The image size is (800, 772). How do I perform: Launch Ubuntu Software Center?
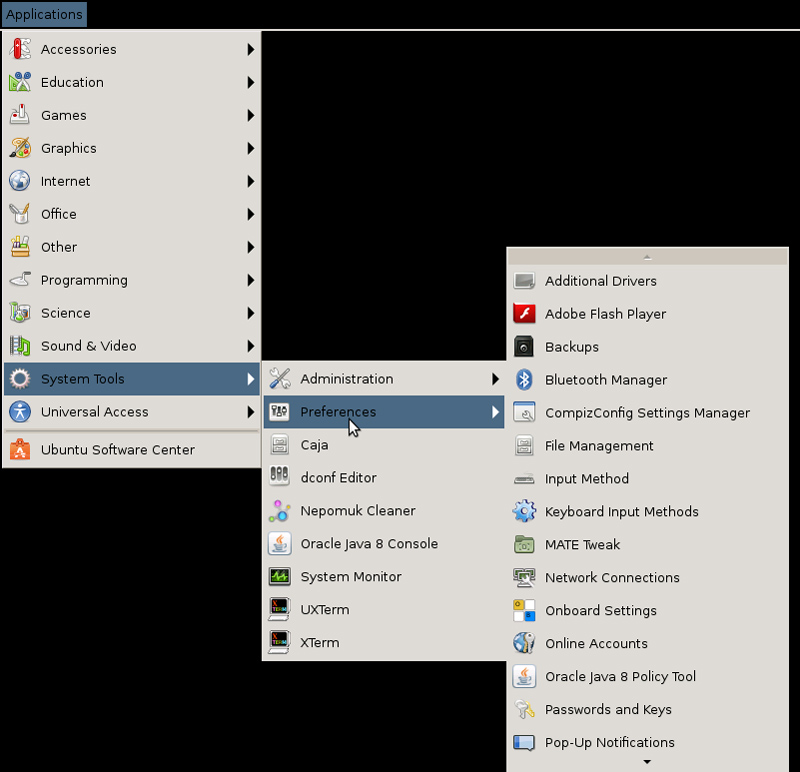click(132, 450)
